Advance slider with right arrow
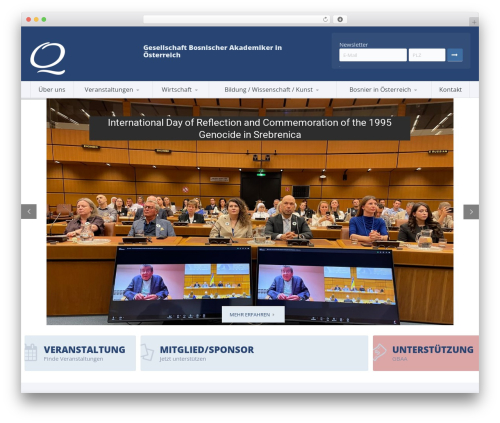Image resolution: width=500 pixels, height=423 pixels. point(471,212)
